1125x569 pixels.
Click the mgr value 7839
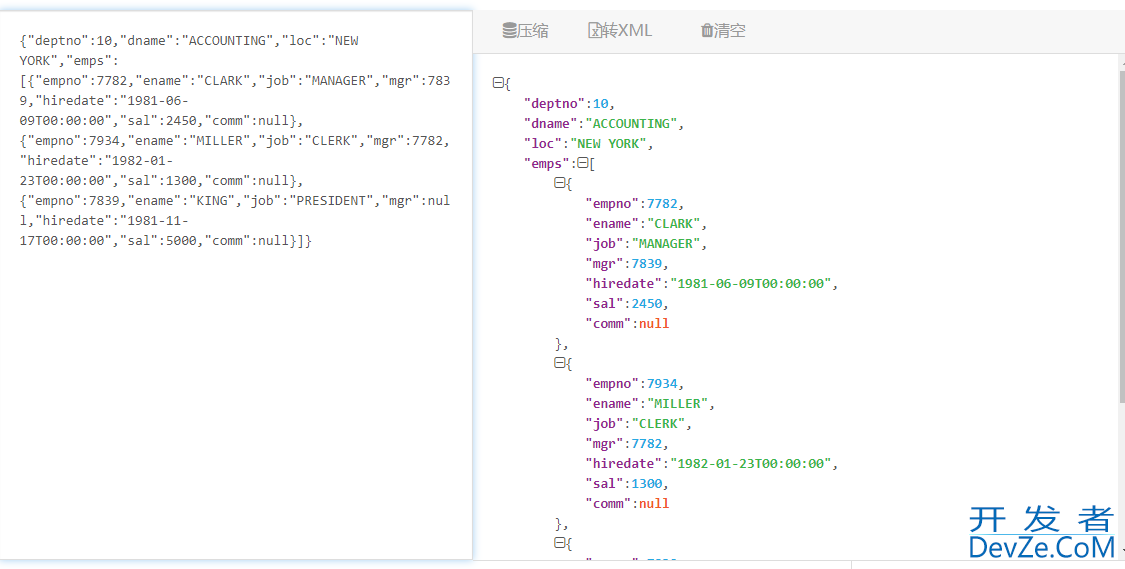[x=646, y=263]
